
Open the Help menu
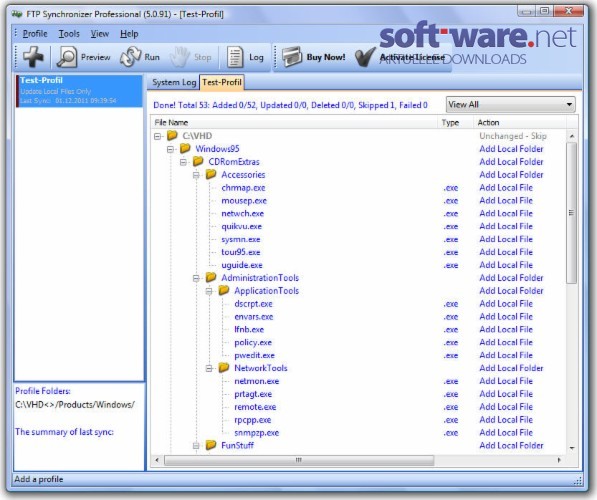pos(129,34)
